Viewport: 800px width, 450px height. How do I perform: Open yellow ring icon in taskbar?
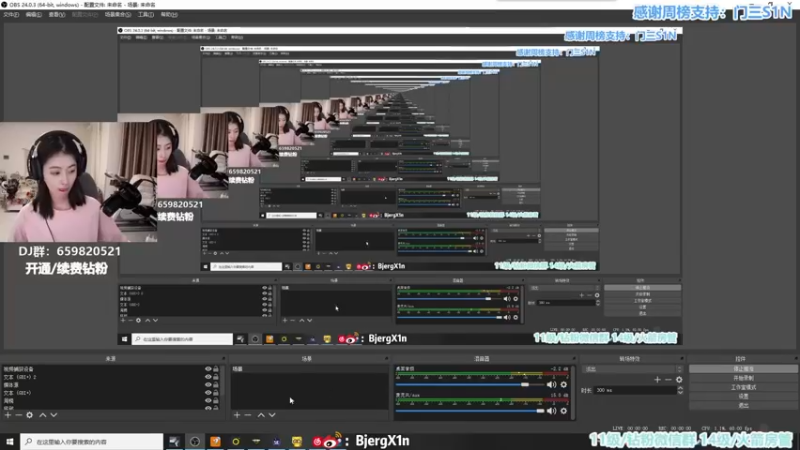(236, 441)
